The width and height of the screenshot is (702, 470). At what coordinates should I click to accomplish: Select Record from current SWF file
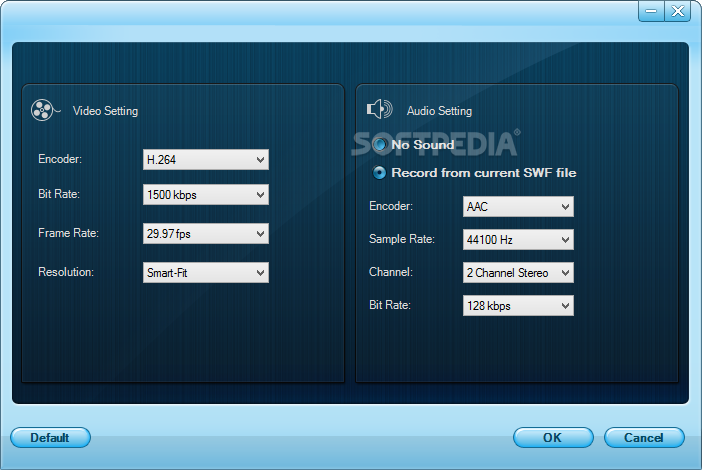coord(379,173)
